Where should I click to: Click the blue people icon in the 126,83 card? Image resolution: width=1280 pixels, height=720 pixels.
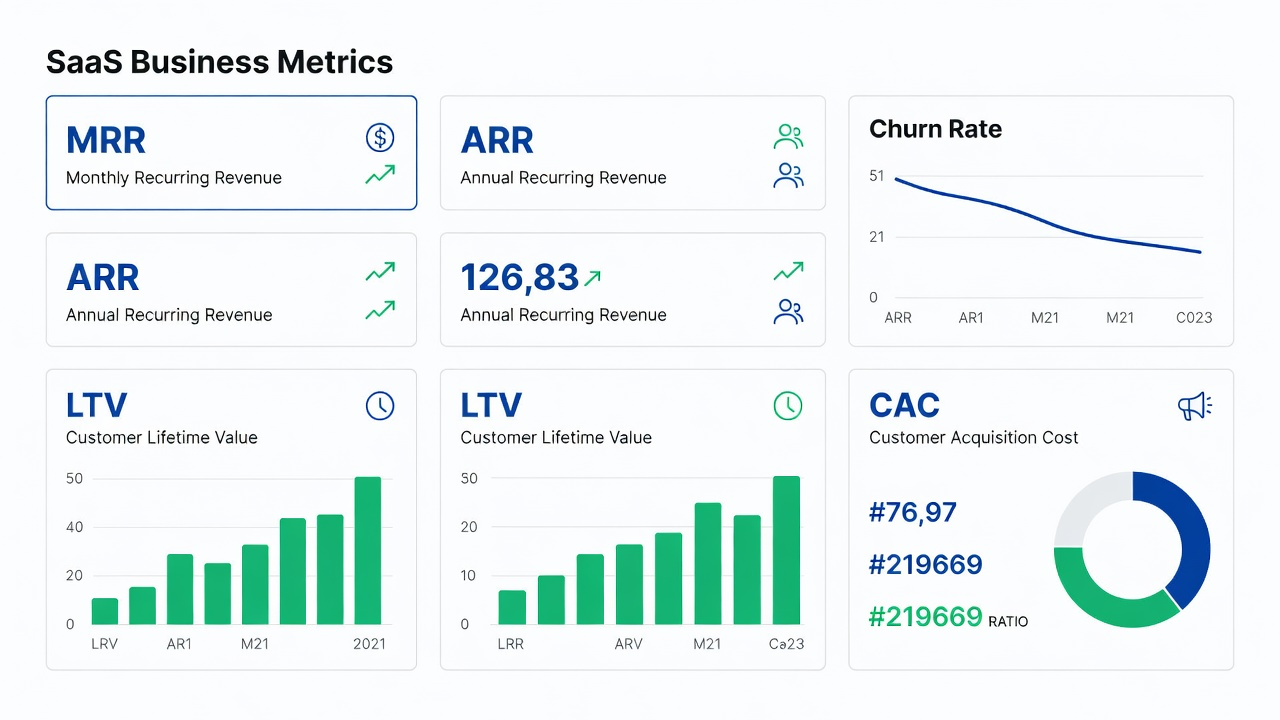[x=789, y=313]
